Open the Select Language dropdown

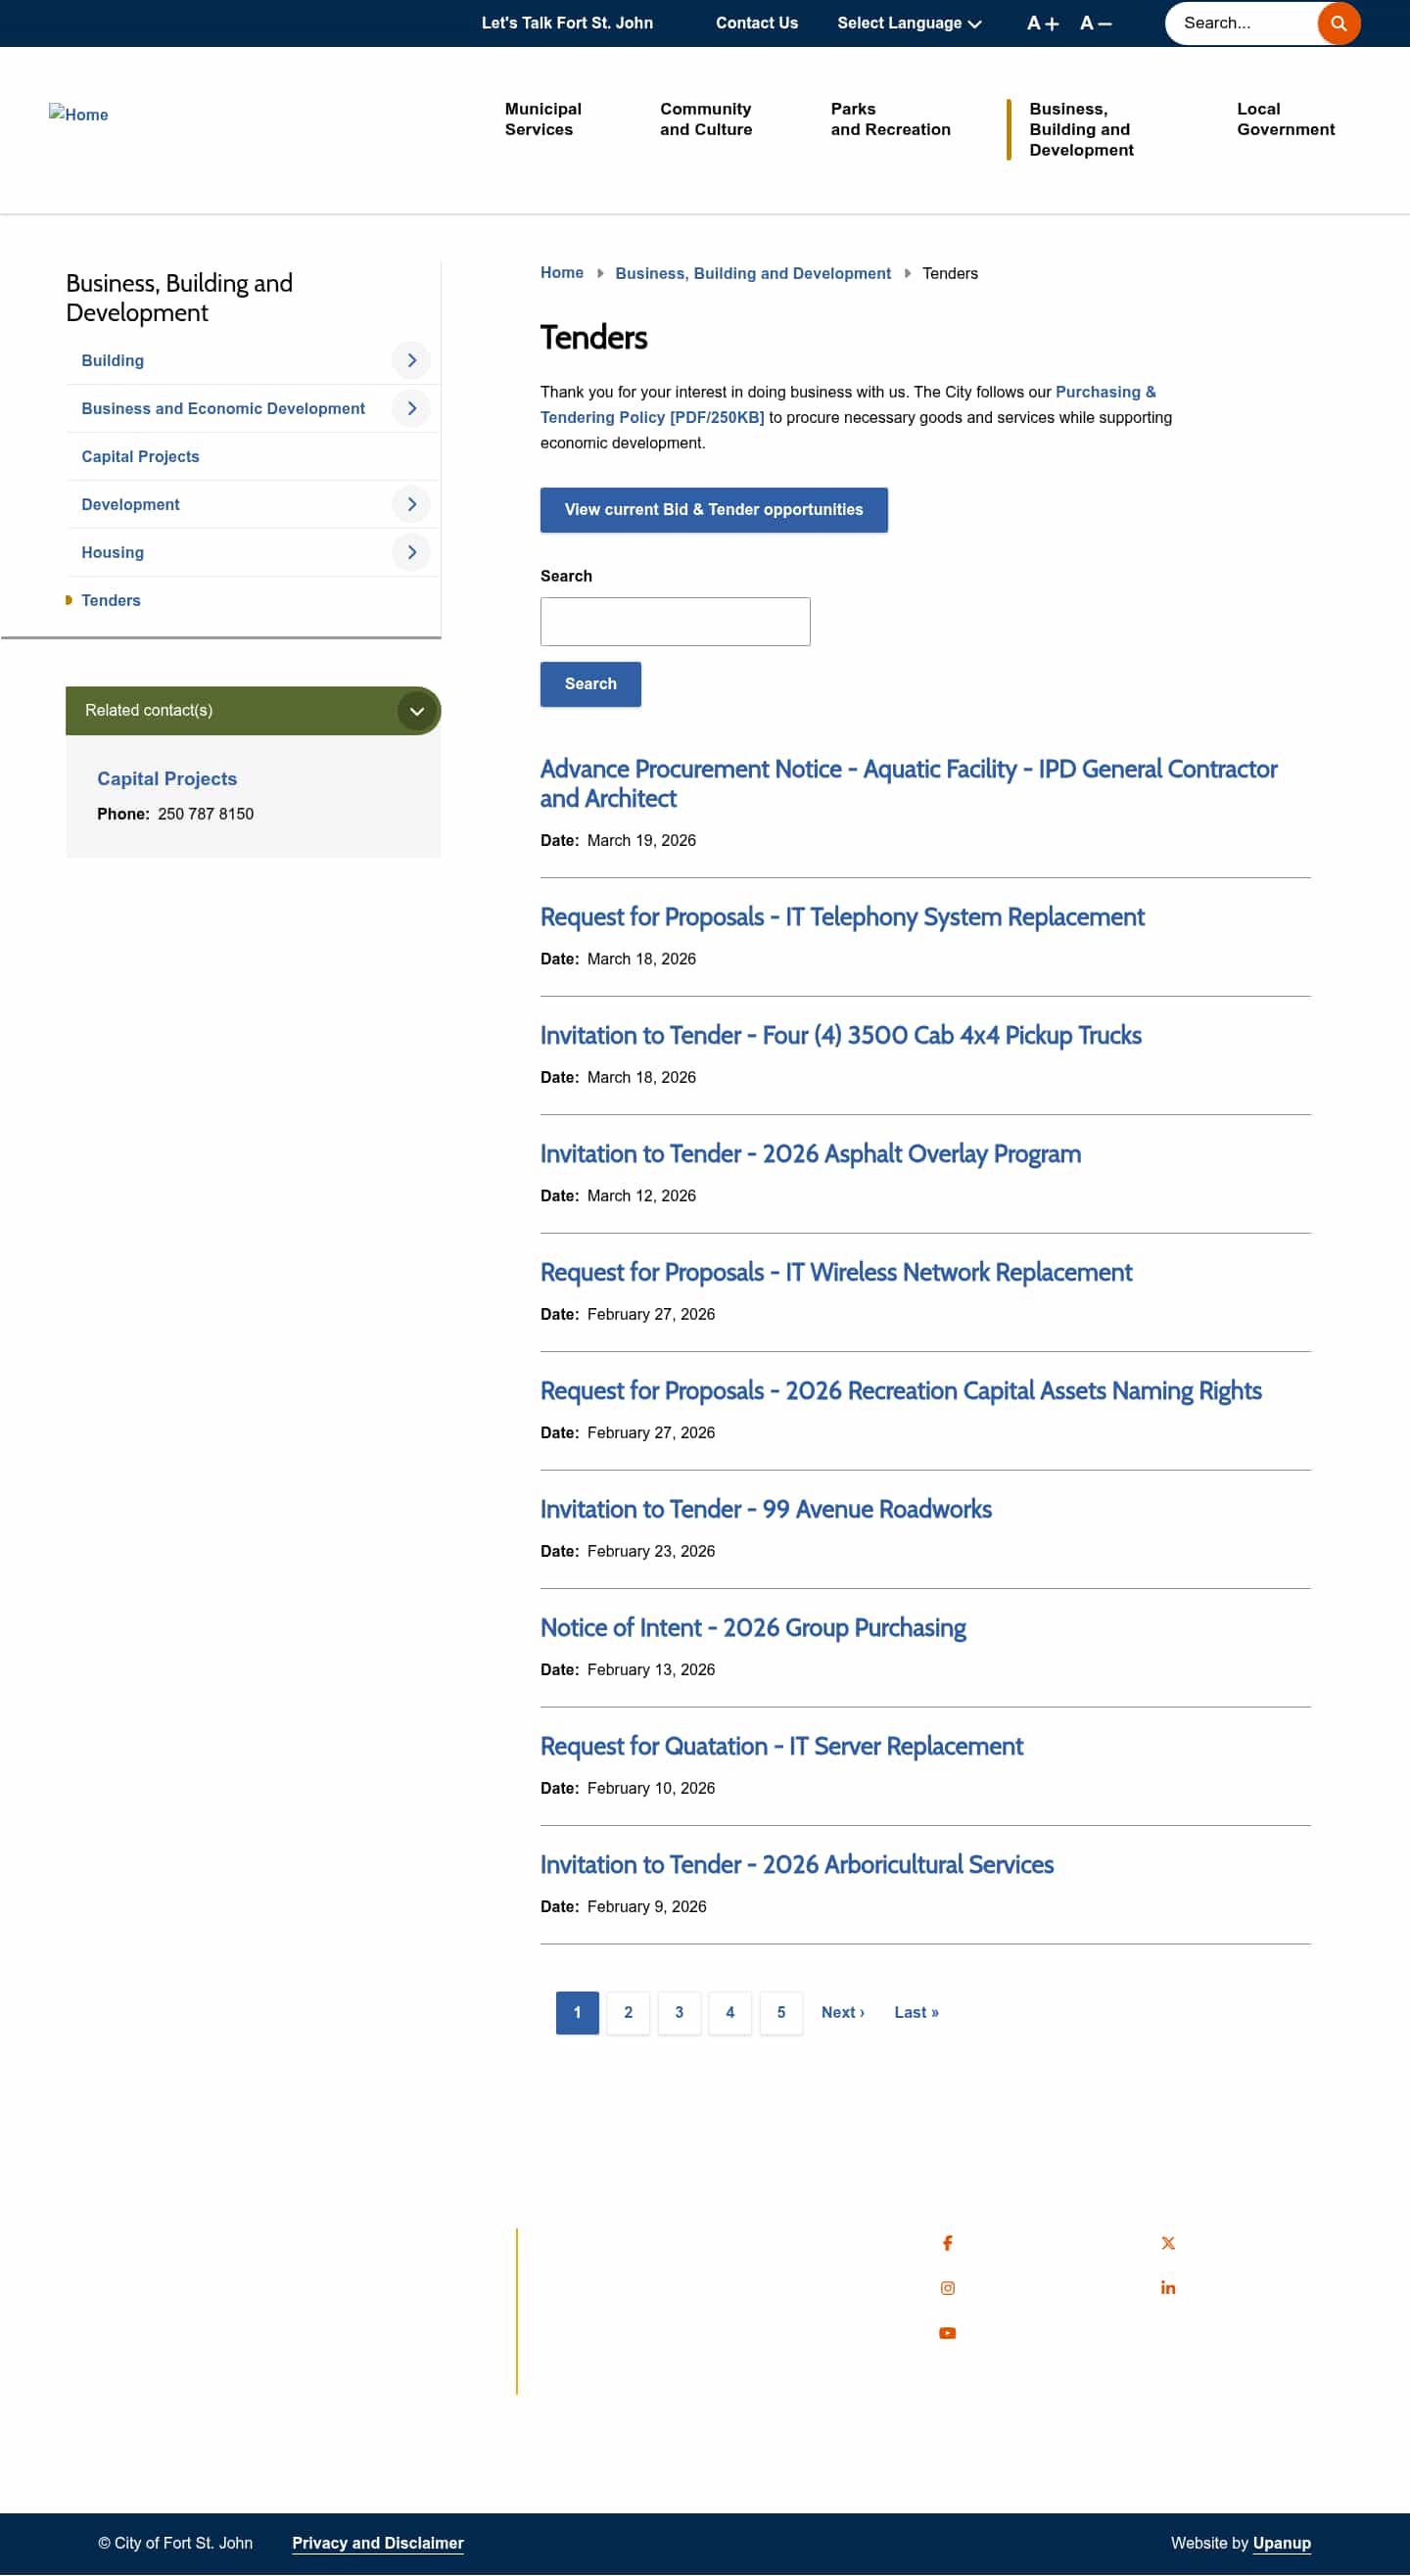[x=908, y=22]
